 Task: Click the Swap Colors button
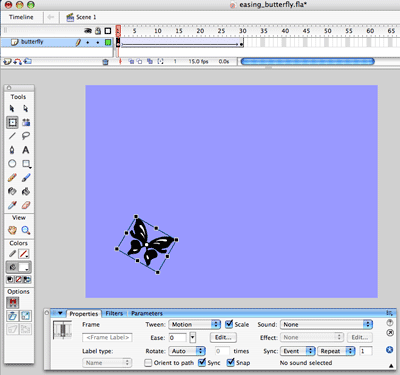pos(27,279)
